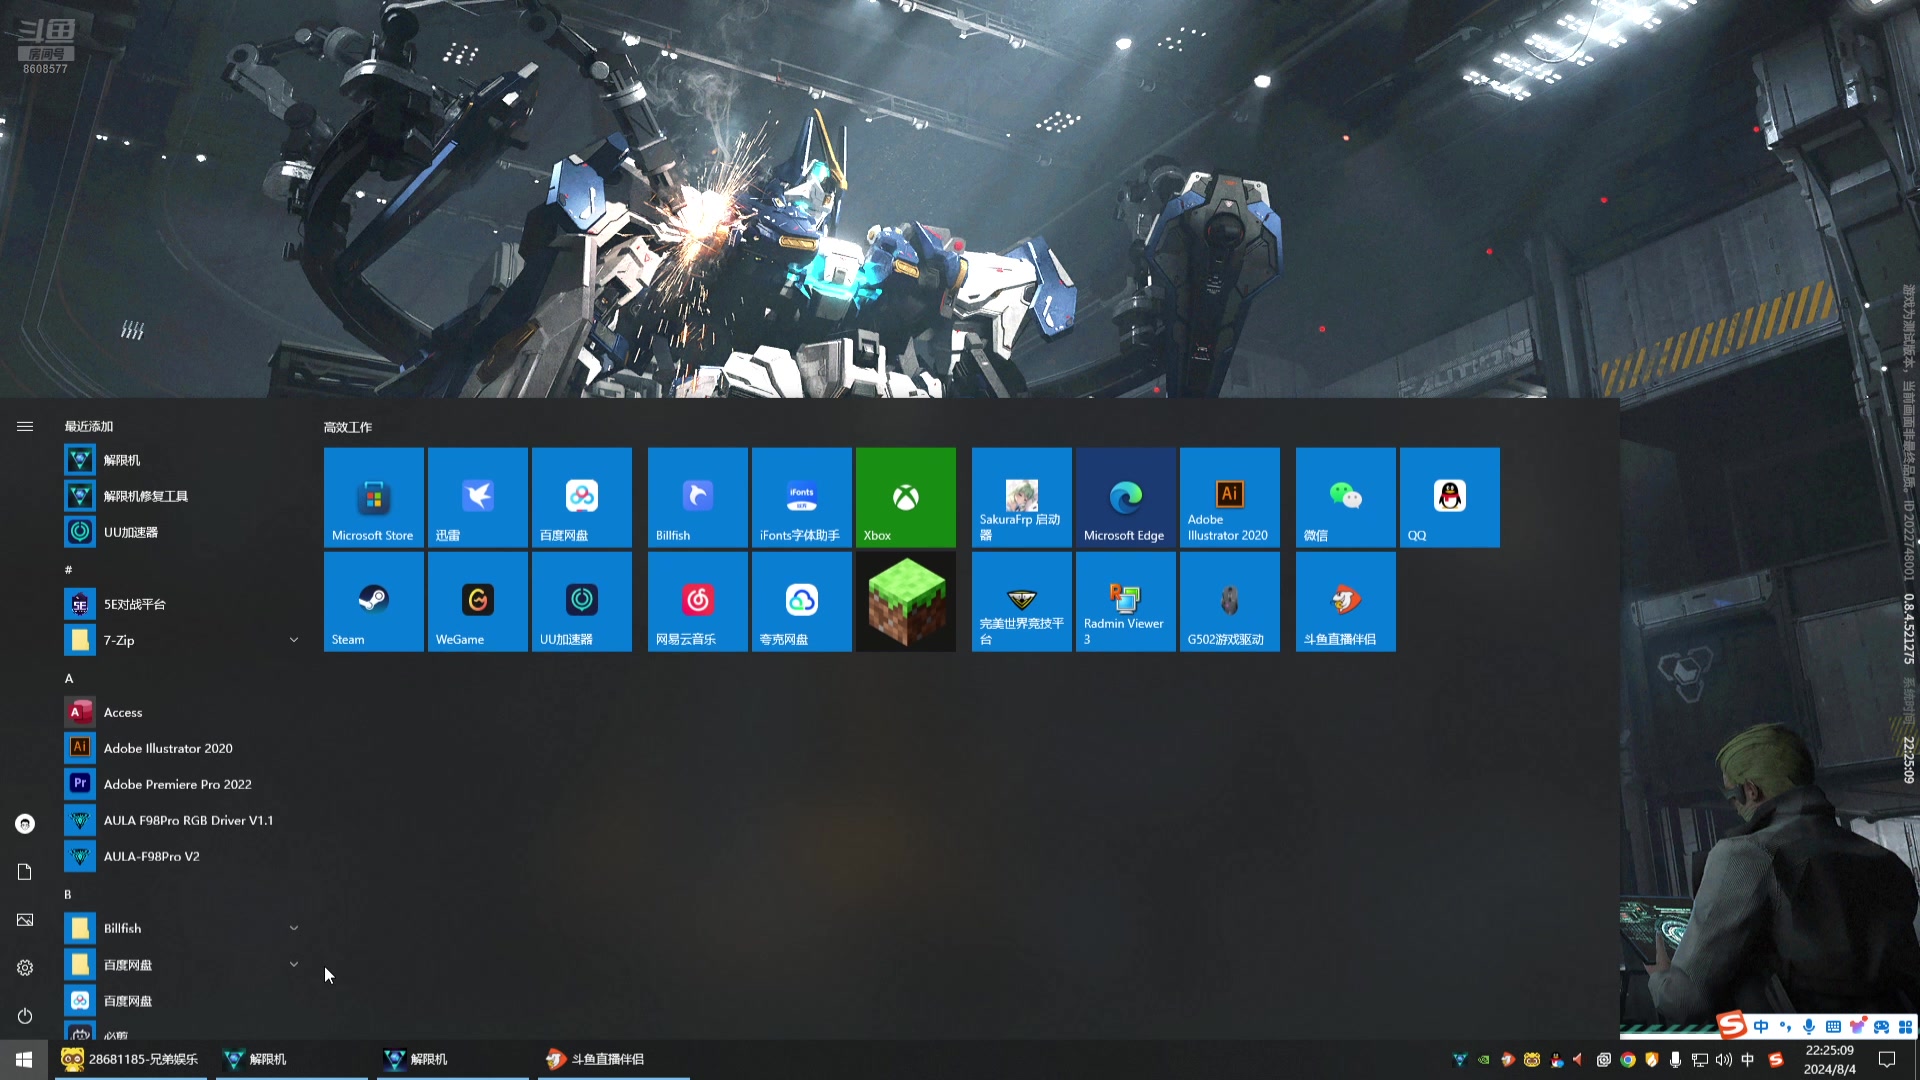Open 5E对战平台 in app list
The height and width of the screenshot is (1080, 1920).
182,604
